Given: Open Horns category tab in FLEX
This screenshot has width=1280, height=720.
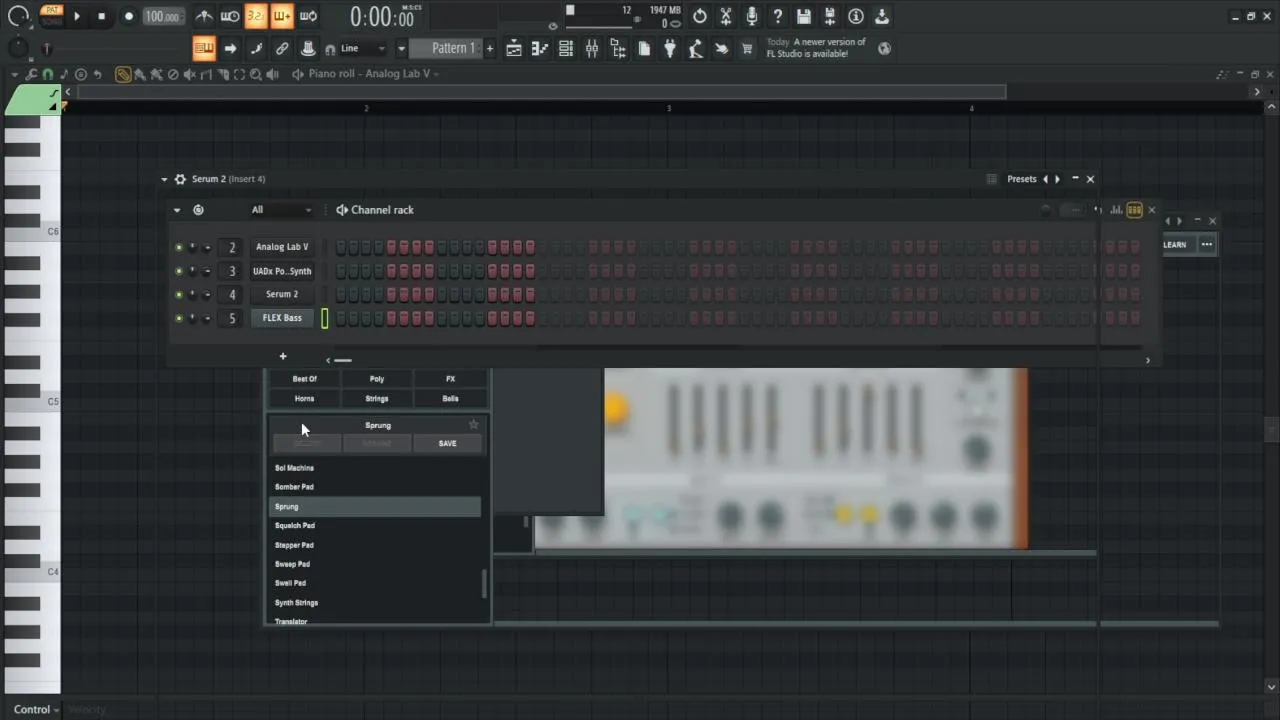Looking at the screenshot, I should pyautogui.click(x=304, y=399).
